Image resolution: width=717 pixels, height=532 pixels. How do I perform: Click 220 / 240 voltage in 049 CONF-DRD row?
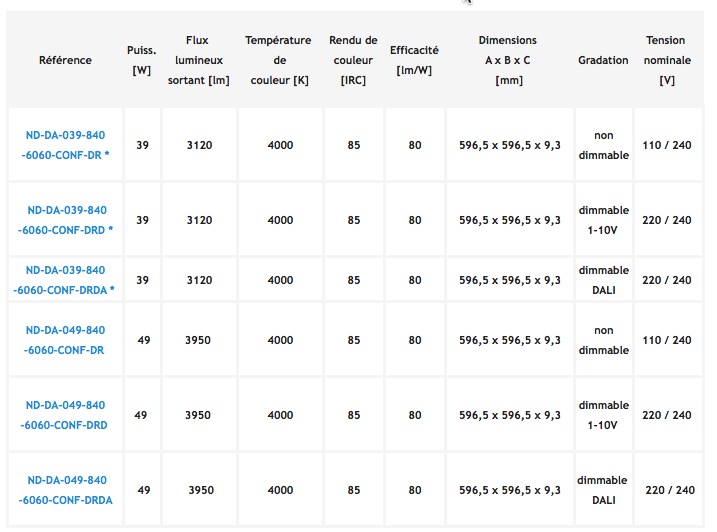point(667,415)
